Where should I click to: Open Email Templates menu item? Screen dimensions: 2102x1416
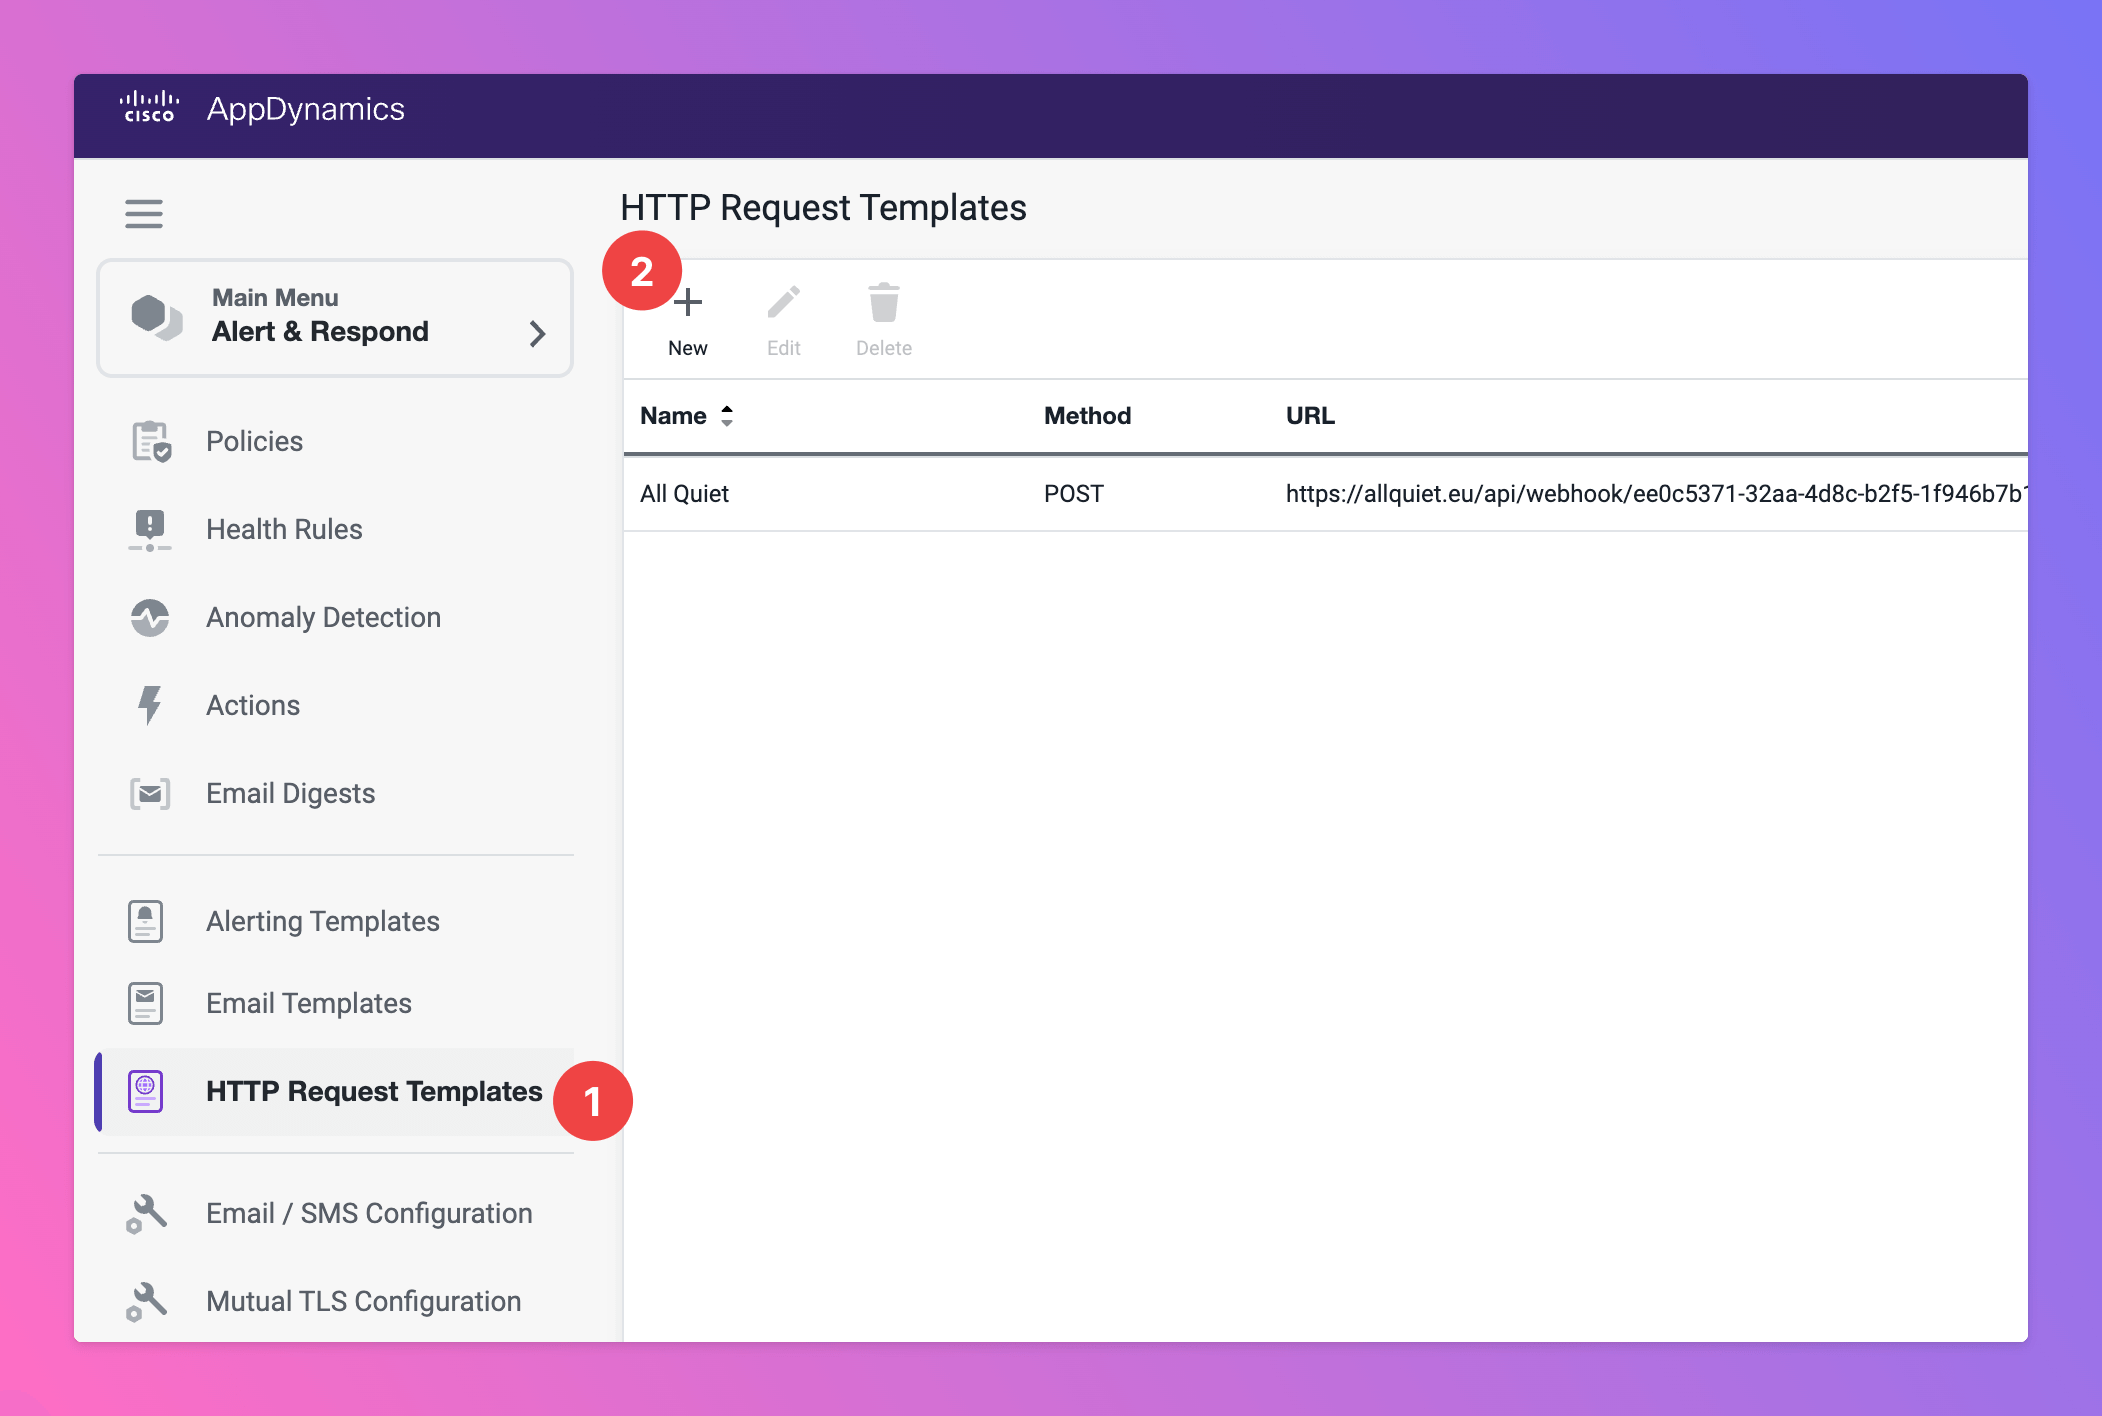pos(308,1003)
